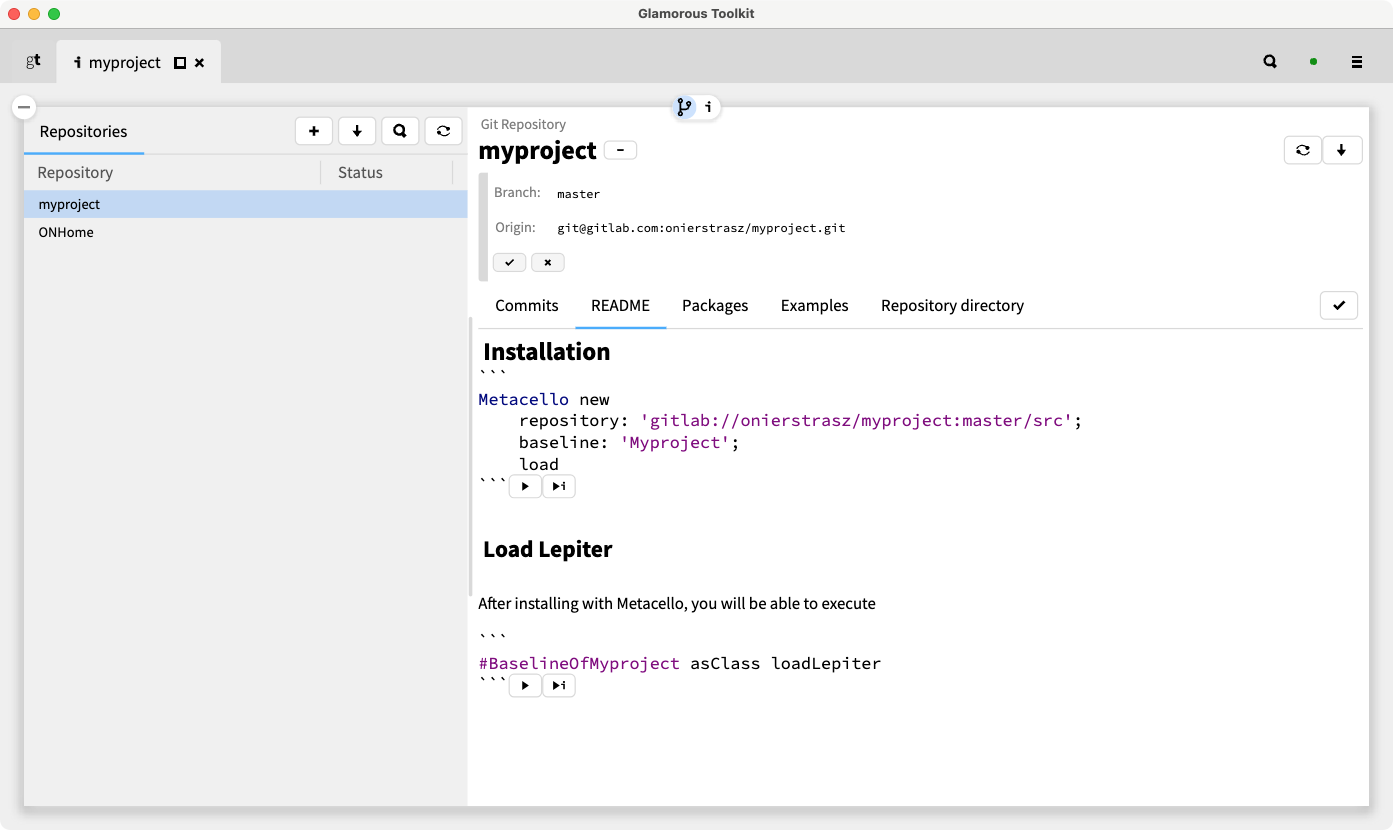Switch to the Commits tab
This screenshot has width=1393, height=830.
coord(527,306)
